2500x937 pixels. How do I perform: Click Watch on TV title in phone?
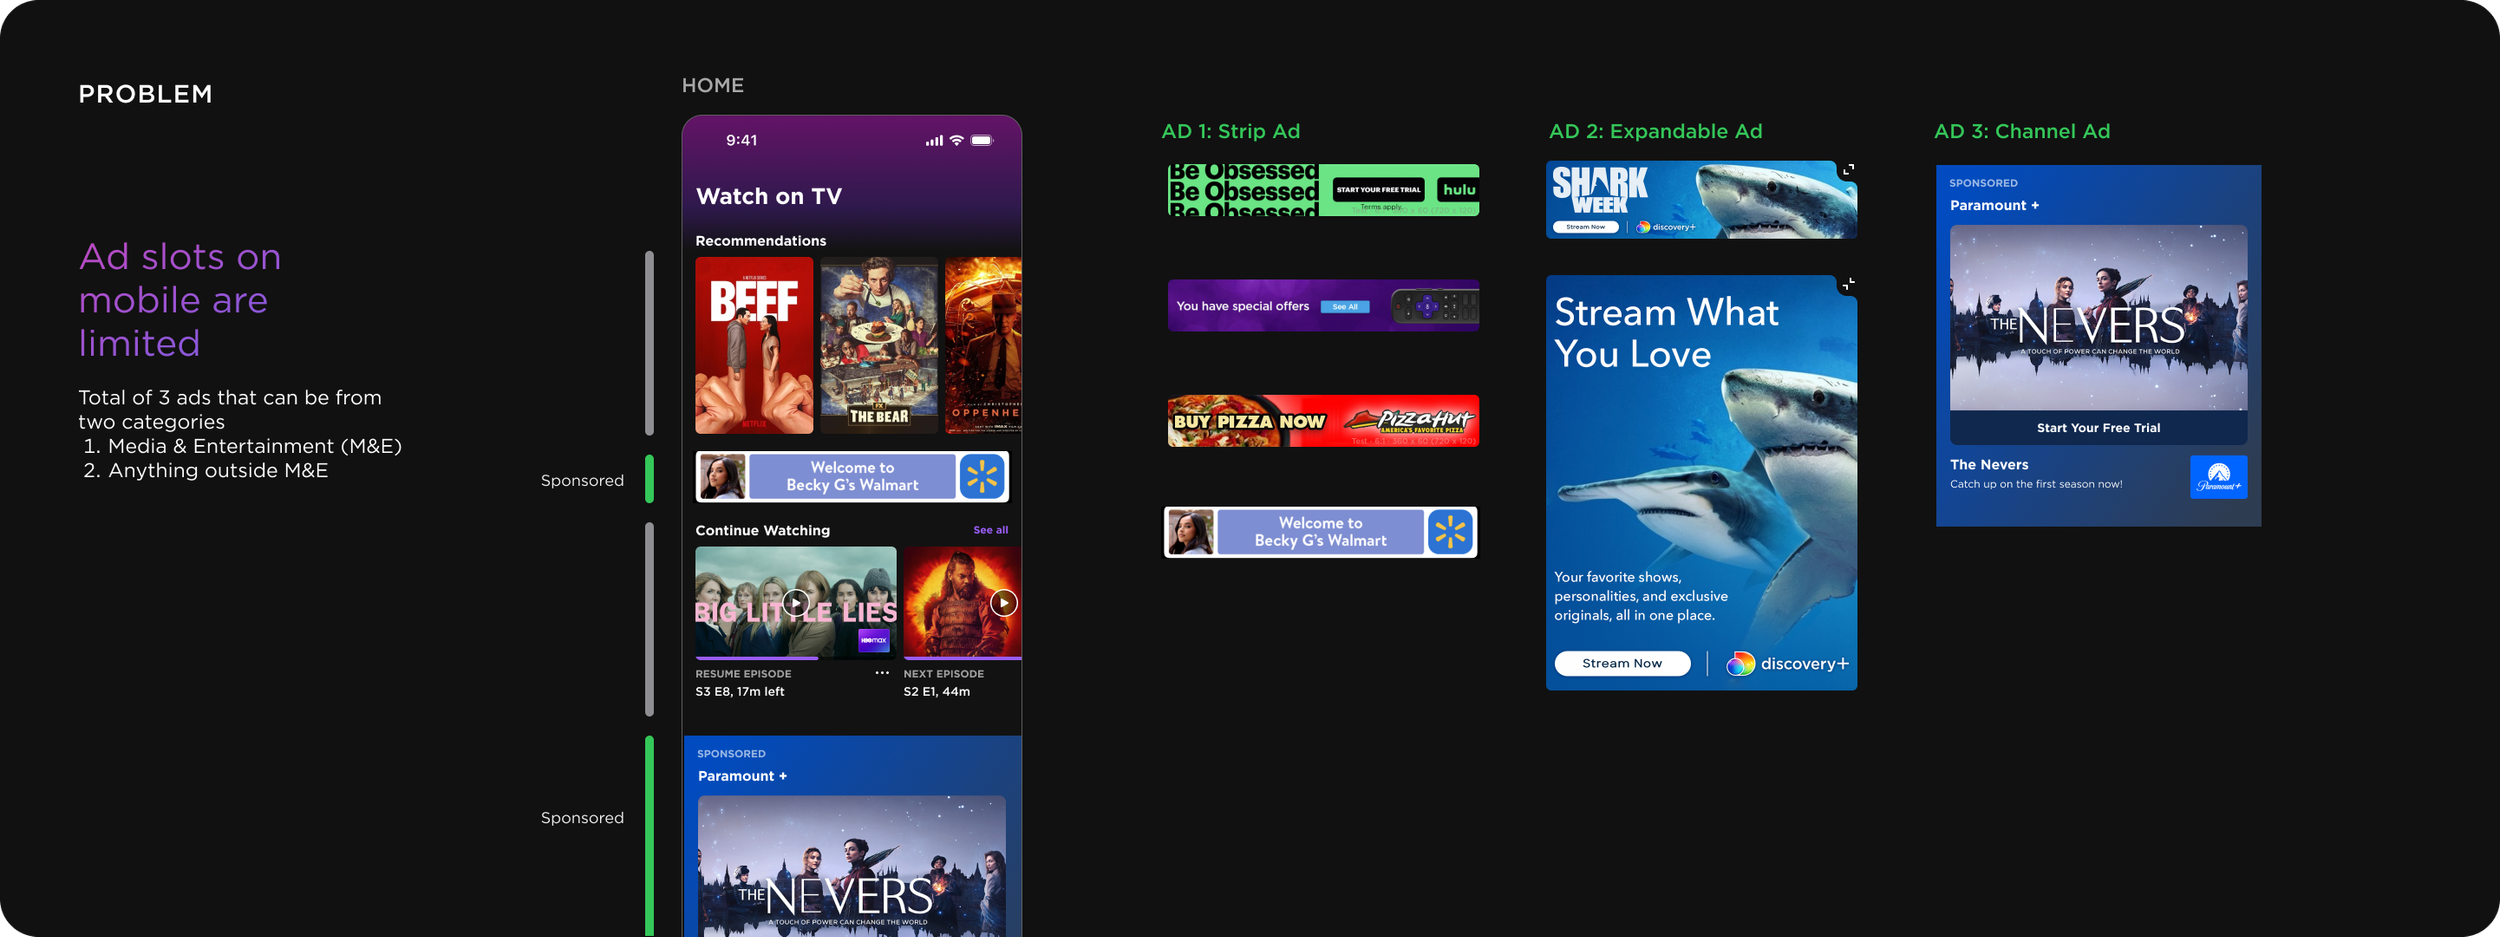coord(769,196)
